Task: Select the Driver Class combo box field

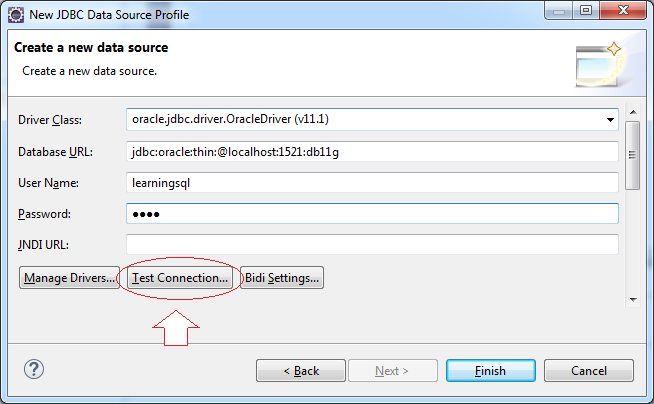Action: point(372,120)
